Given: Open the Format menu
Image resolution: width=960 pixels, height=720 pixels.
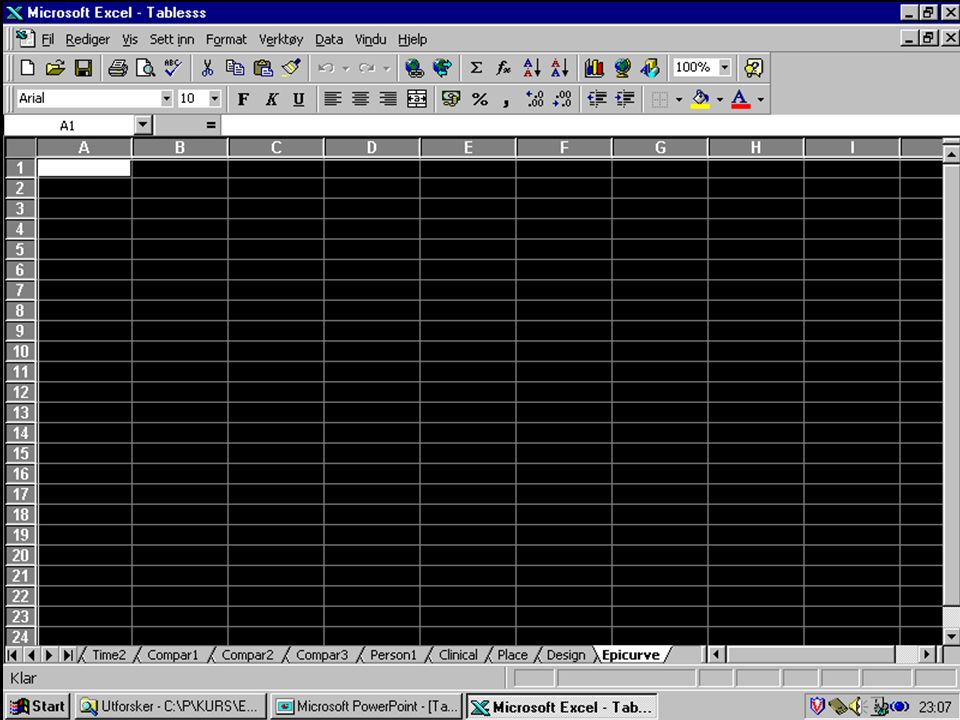Looking at the screenshot, I should 226,39.
